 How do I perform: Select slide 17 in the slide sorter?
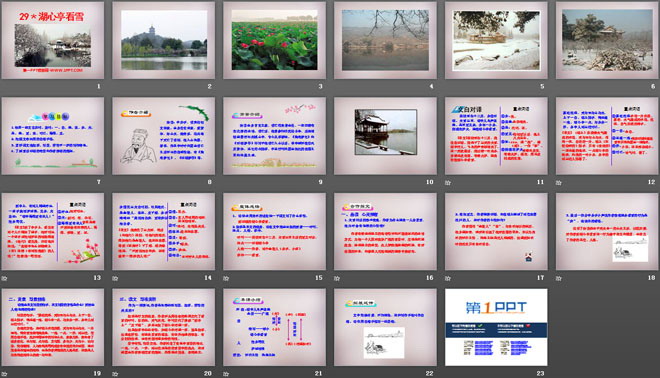click(496, 232)
